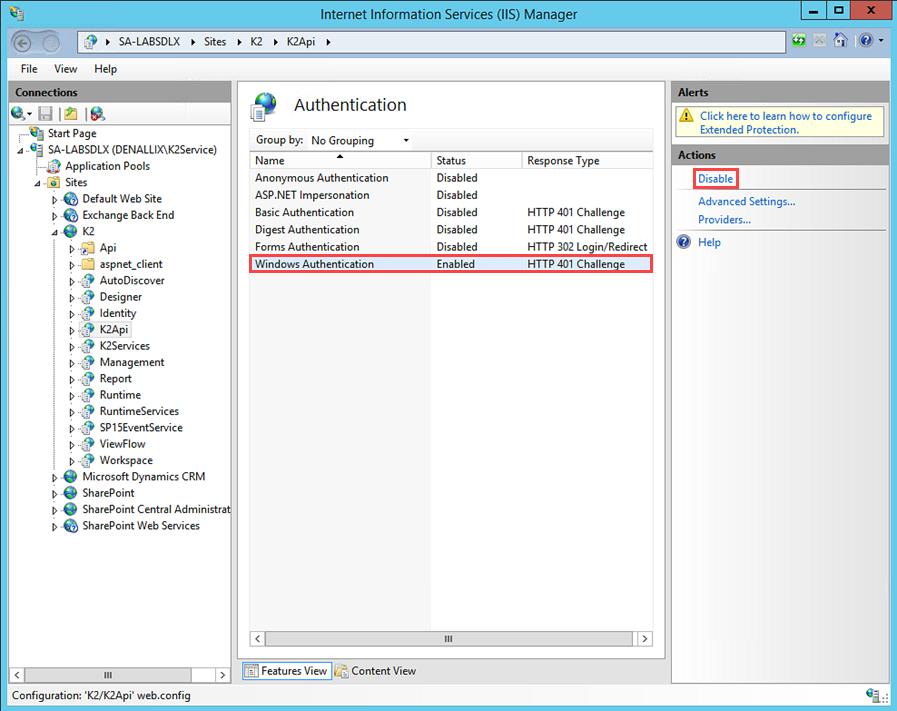The width and height of the screenshot is (897, 711).
Task: Open the Group by No Grouping dropdown
Action: click(360, 140)
